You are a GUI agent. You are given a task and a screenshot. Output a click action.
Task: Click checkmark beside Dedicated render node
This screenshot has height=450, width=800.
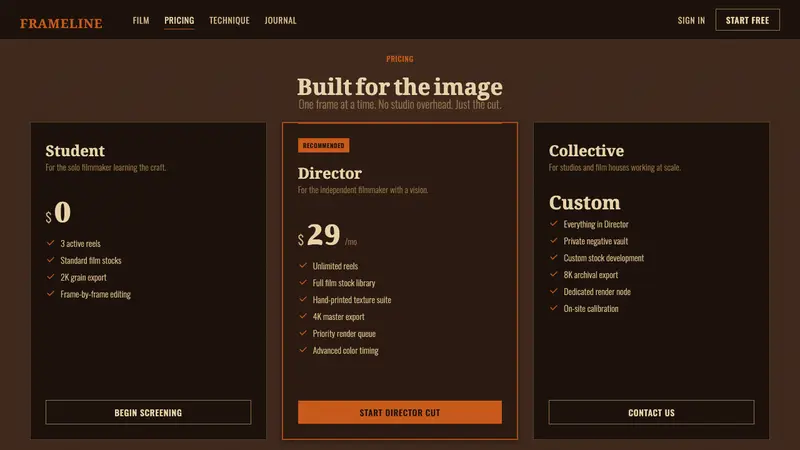[x=554, y=291]
